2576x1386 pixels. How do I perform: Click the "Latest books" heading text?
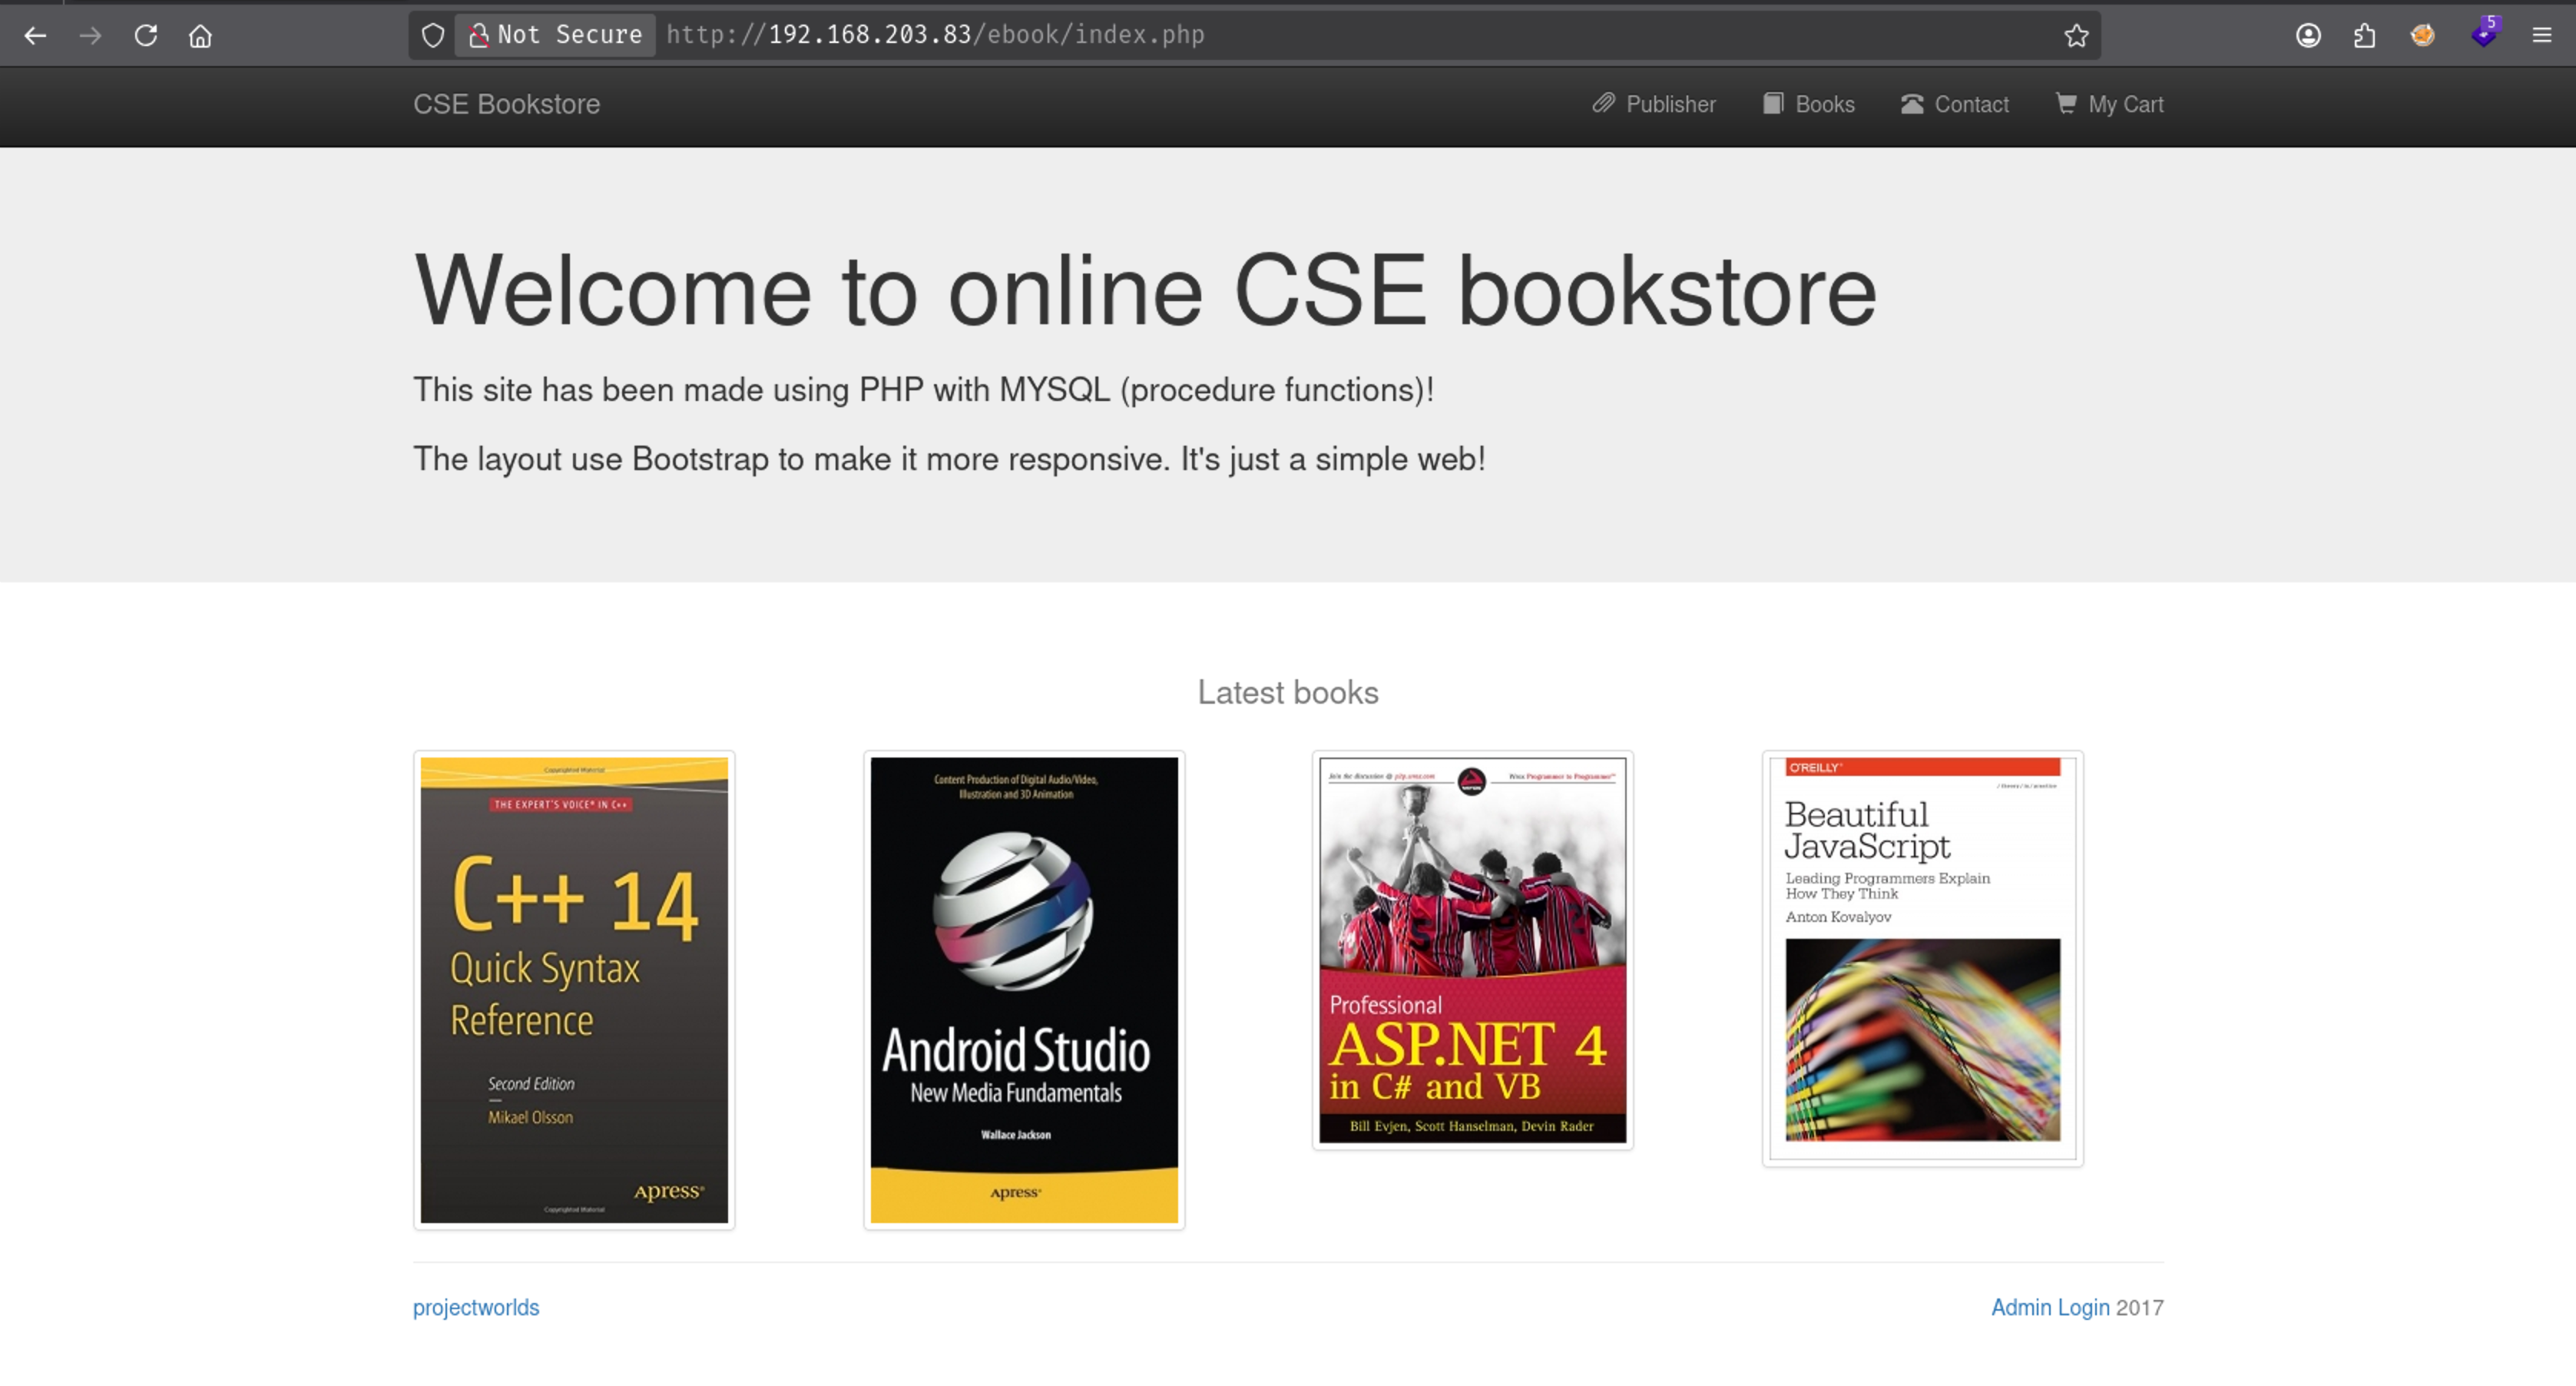click(x=1288, y=692)
